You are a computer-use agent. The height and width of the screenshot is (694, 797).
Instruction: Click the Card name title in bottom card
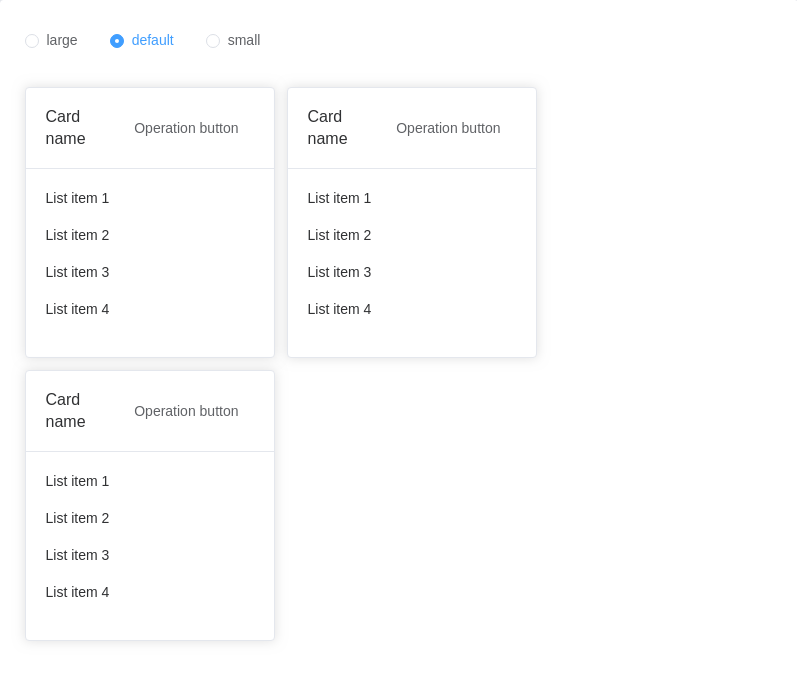[x=66, y=411]
